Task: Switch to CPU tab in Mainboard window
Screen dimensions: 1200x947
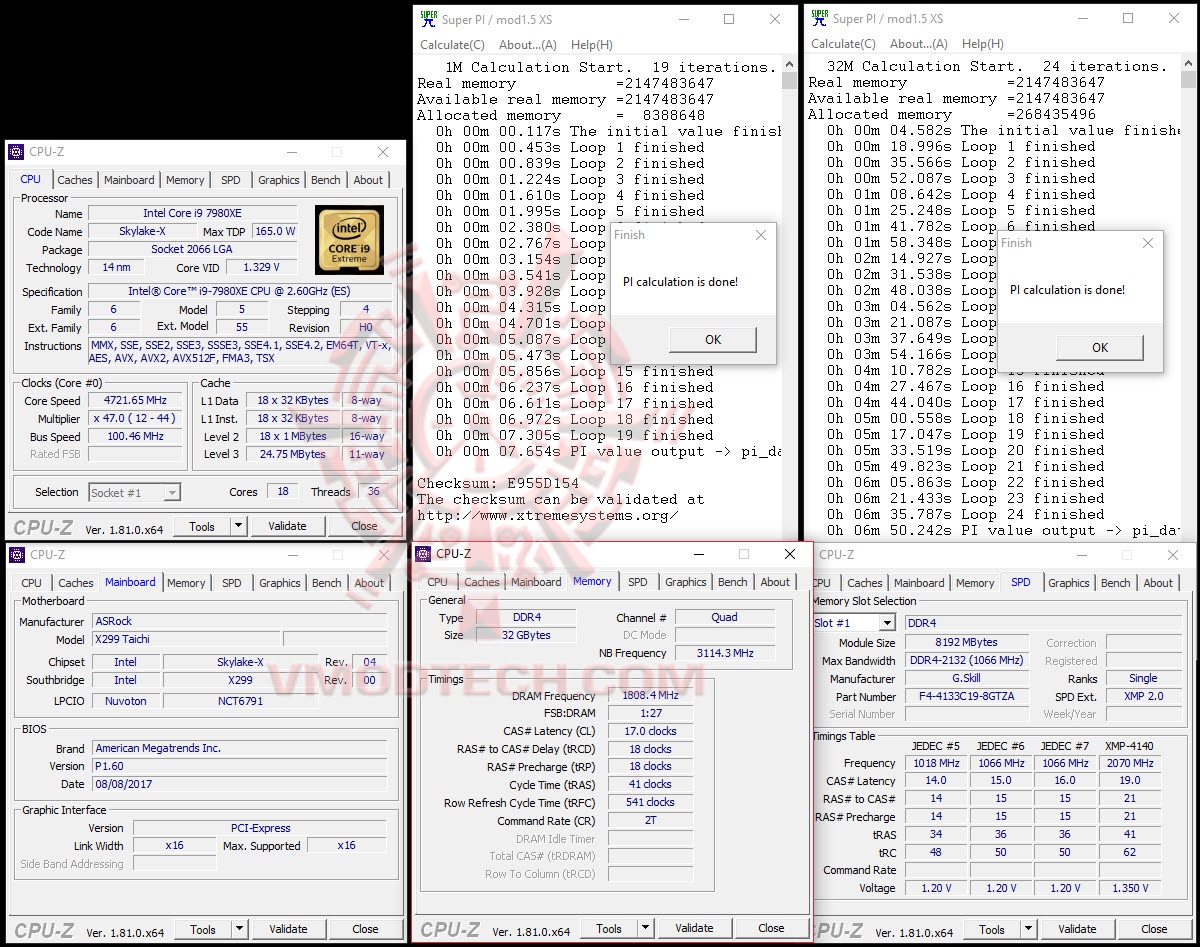Action: click(32, 583)
